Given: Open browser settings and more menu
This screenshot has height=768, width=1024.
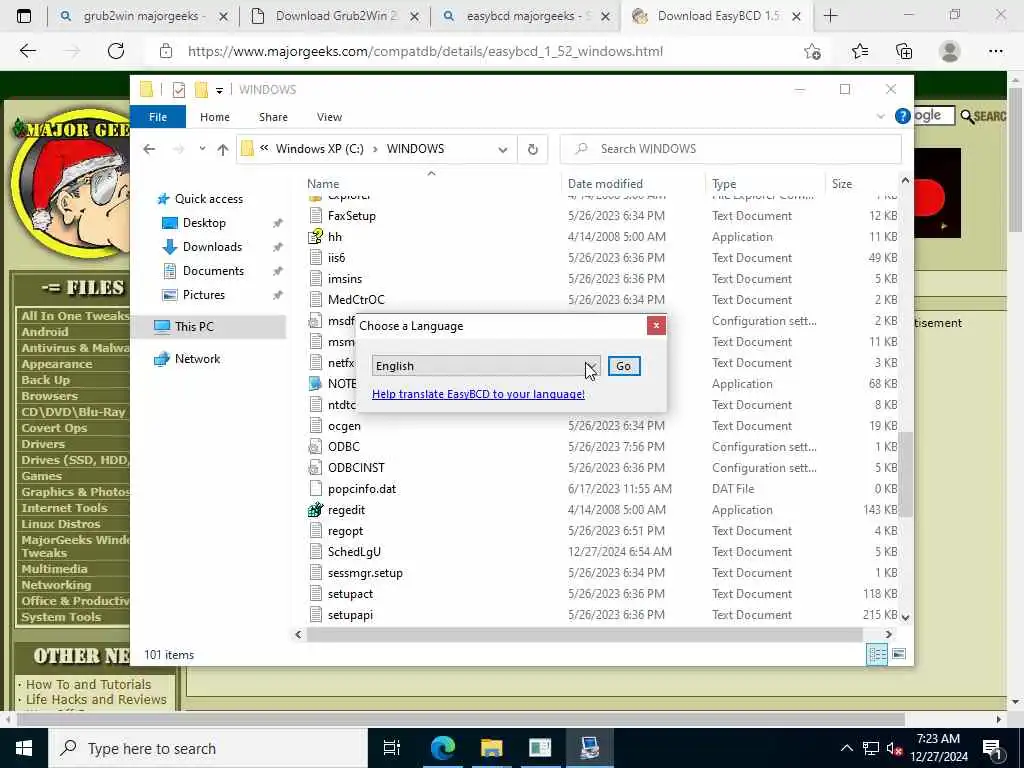Looking at the screenshot, I should tap(995, 51).
